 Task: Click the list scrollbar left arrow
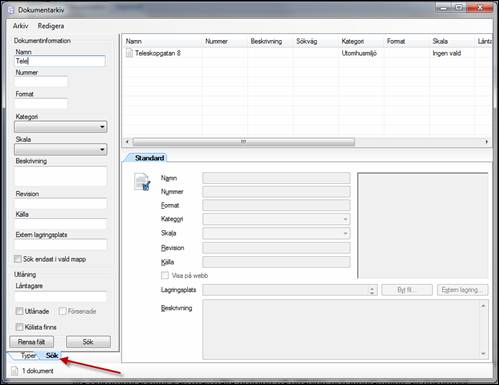[x=127, y=142]
